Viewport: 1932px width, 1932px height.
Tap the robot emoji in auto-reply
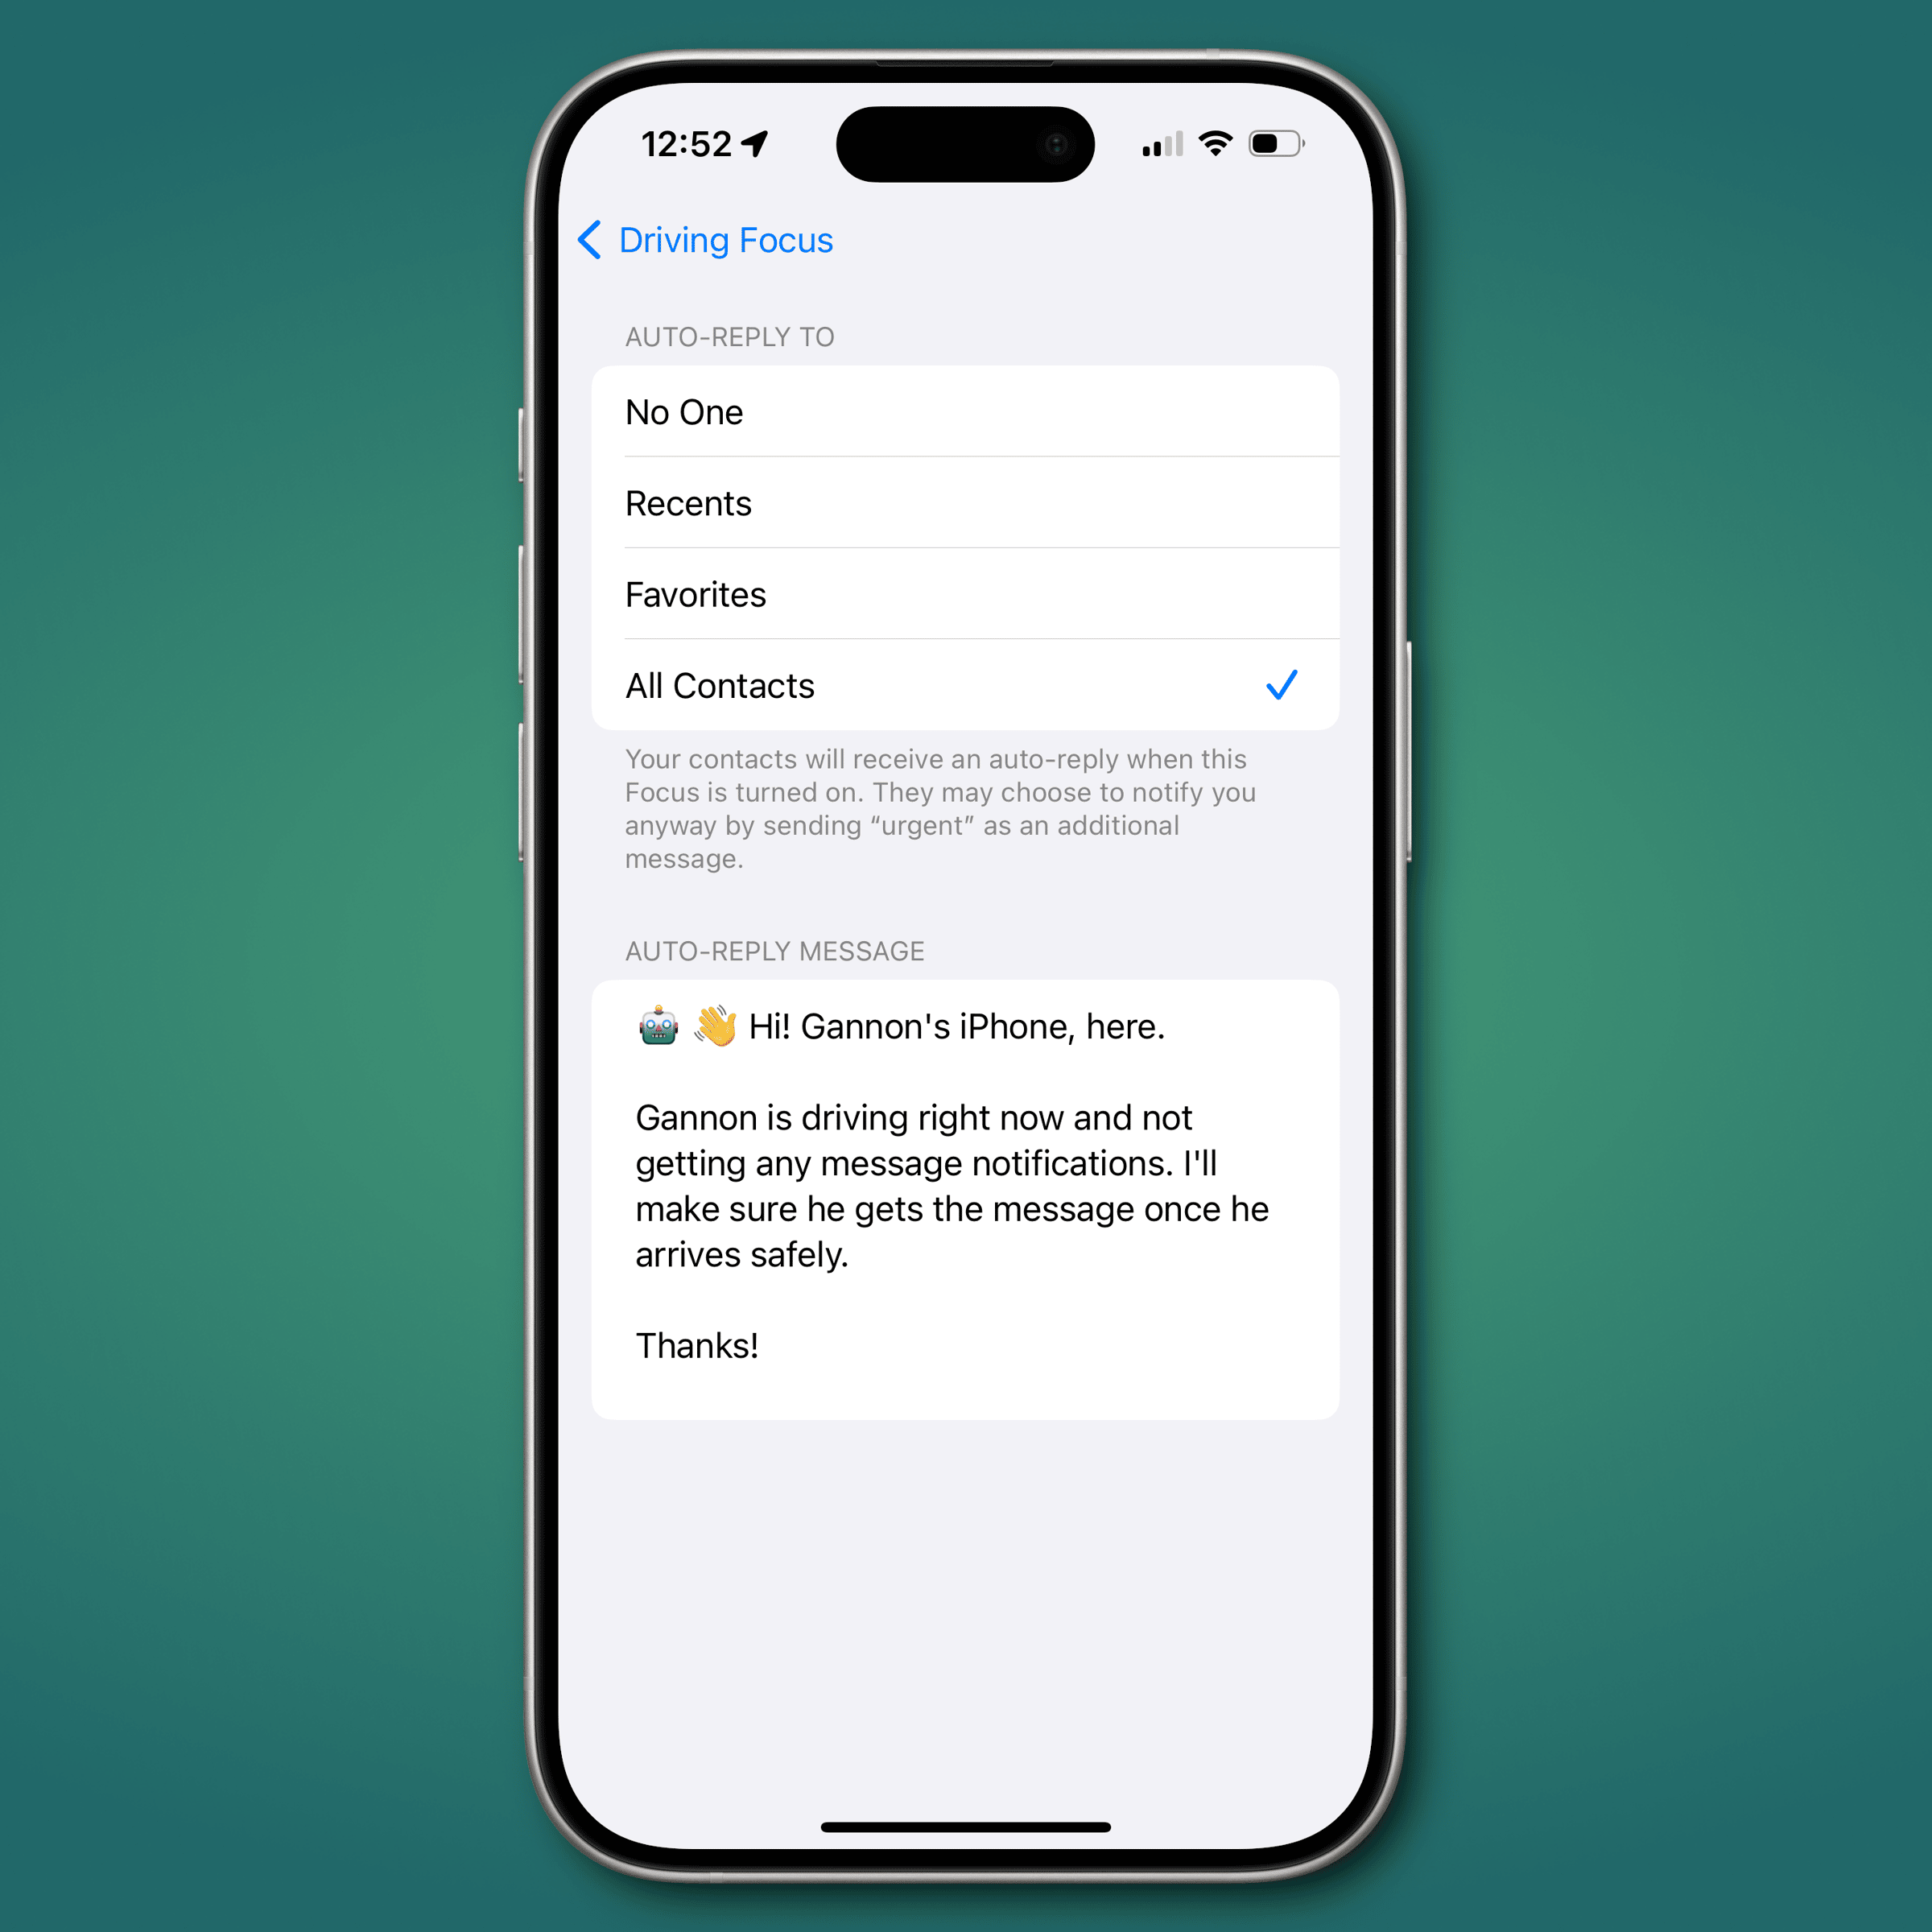654,1025
